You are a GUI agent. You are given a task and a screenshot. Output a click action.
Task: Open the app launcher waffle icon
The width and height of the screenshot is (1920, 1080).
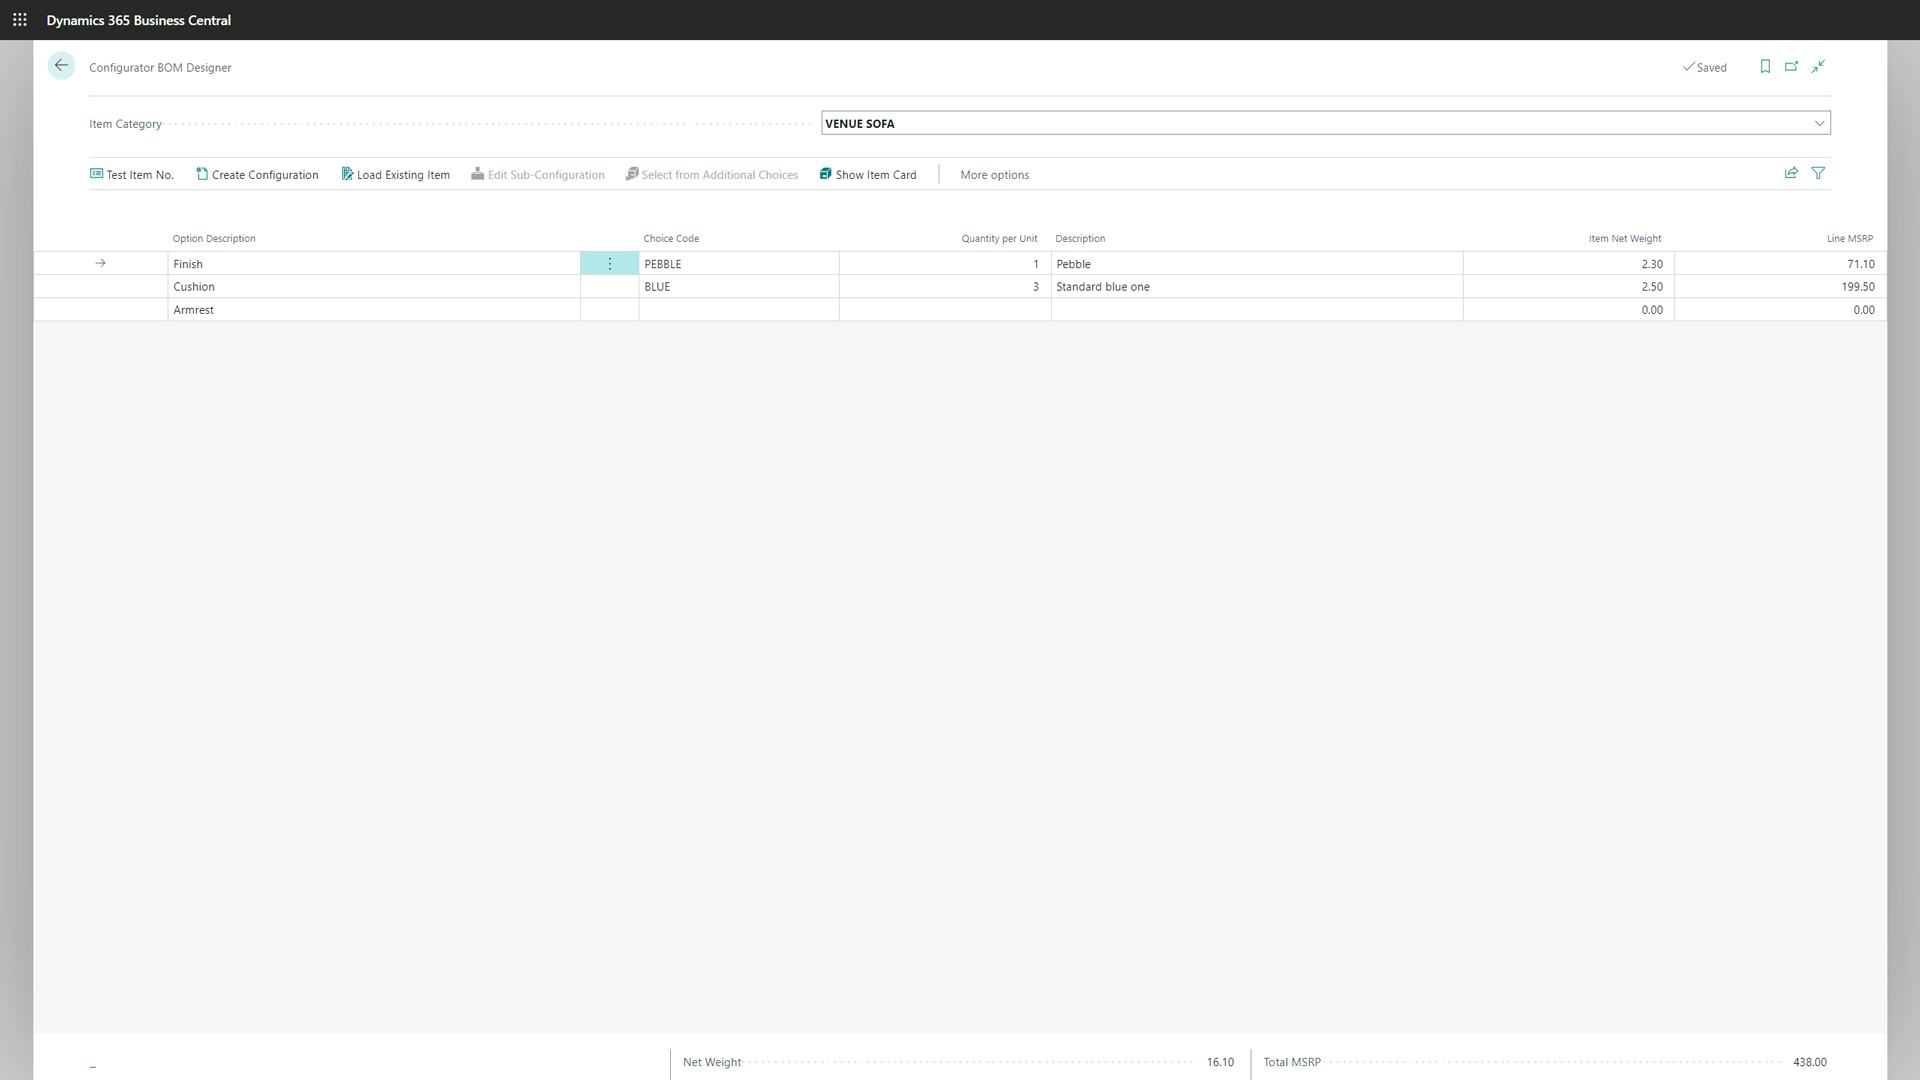19,20
